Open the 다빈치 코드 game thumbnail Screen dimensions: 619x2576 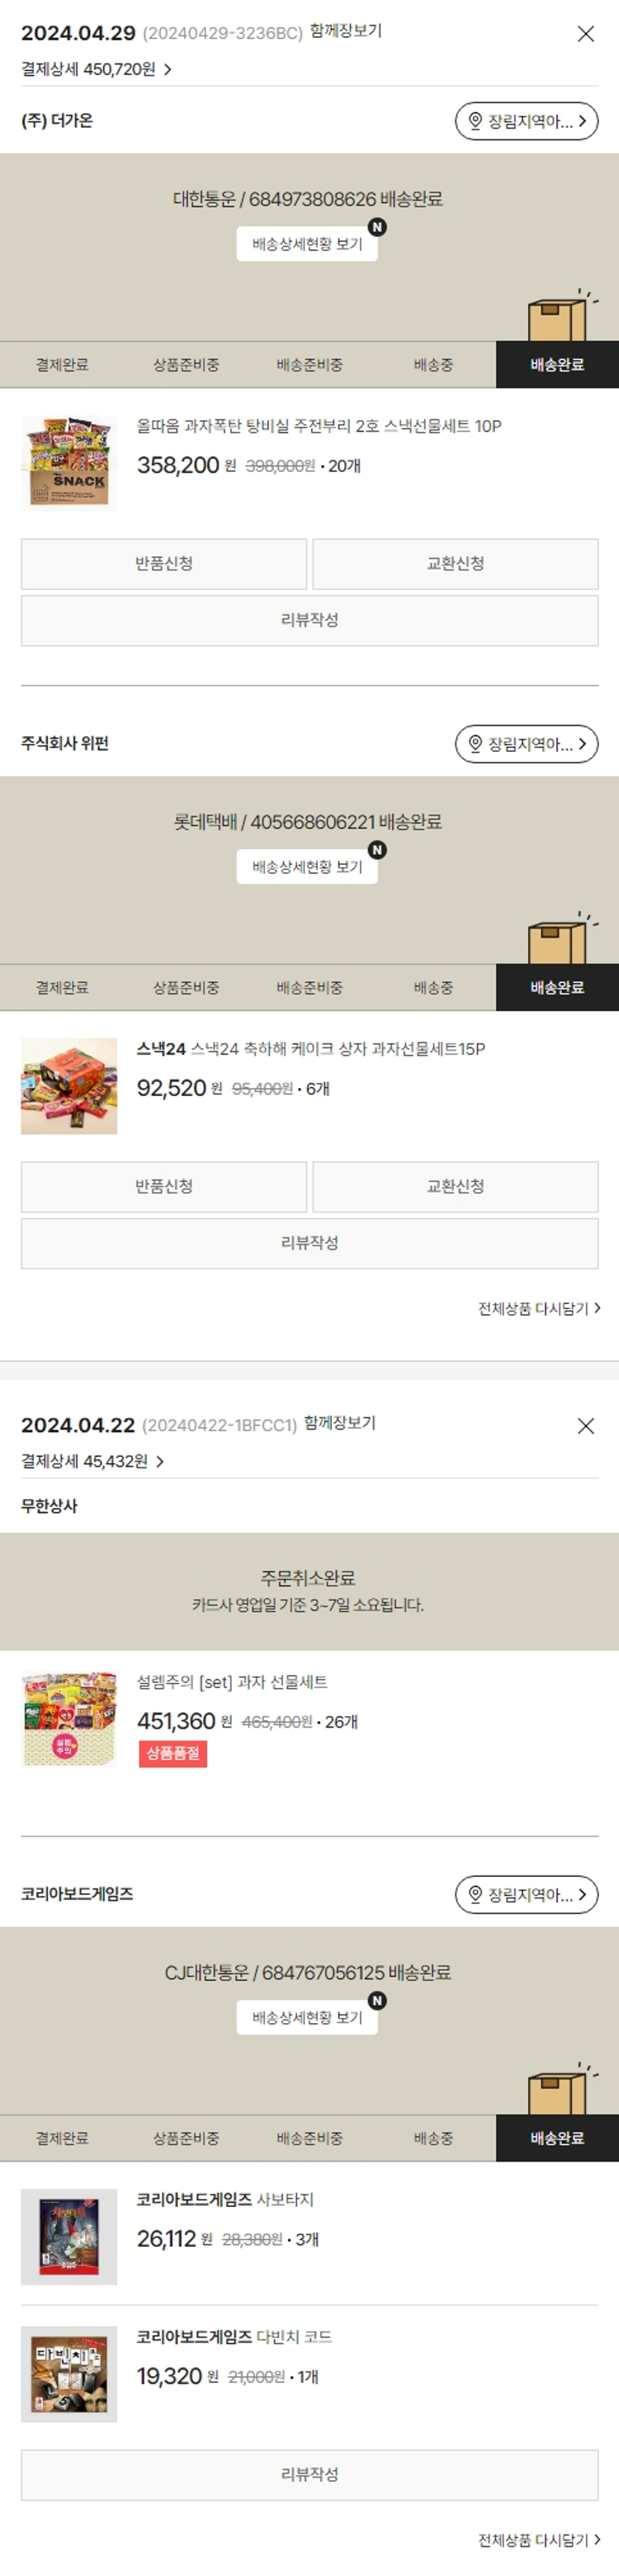(69, 2374)
